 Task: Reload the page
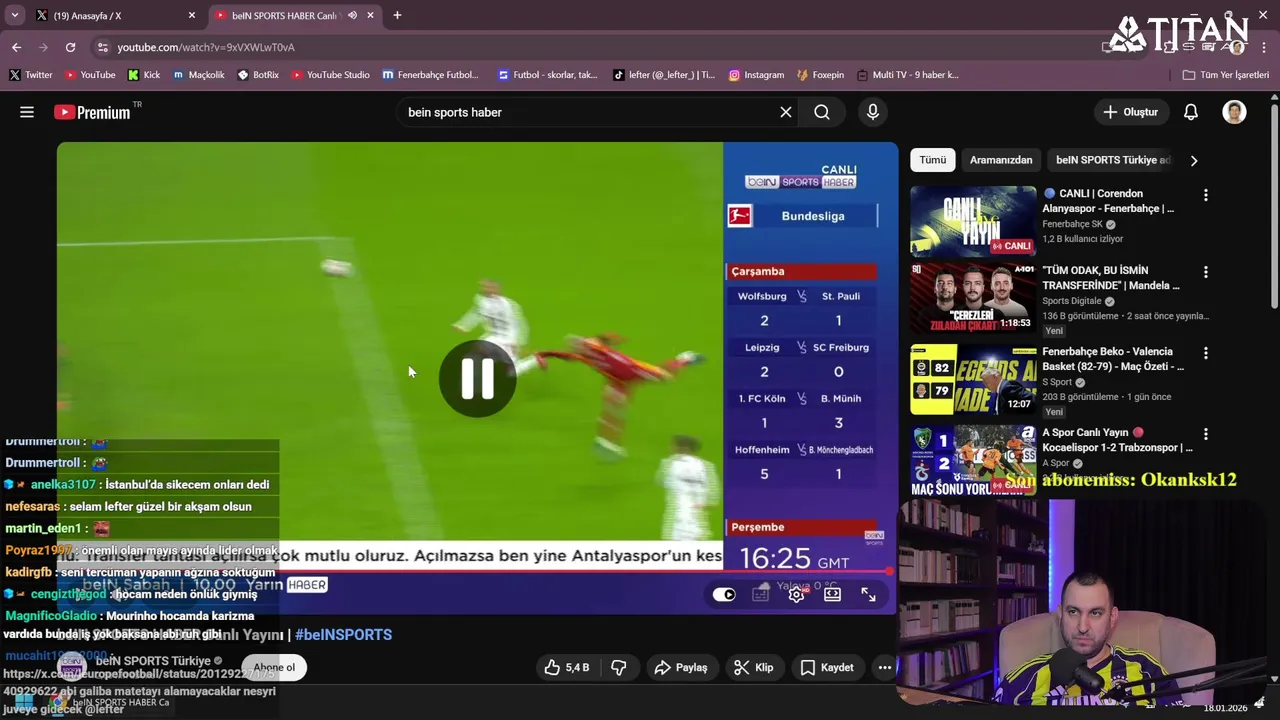coord(70,47)
